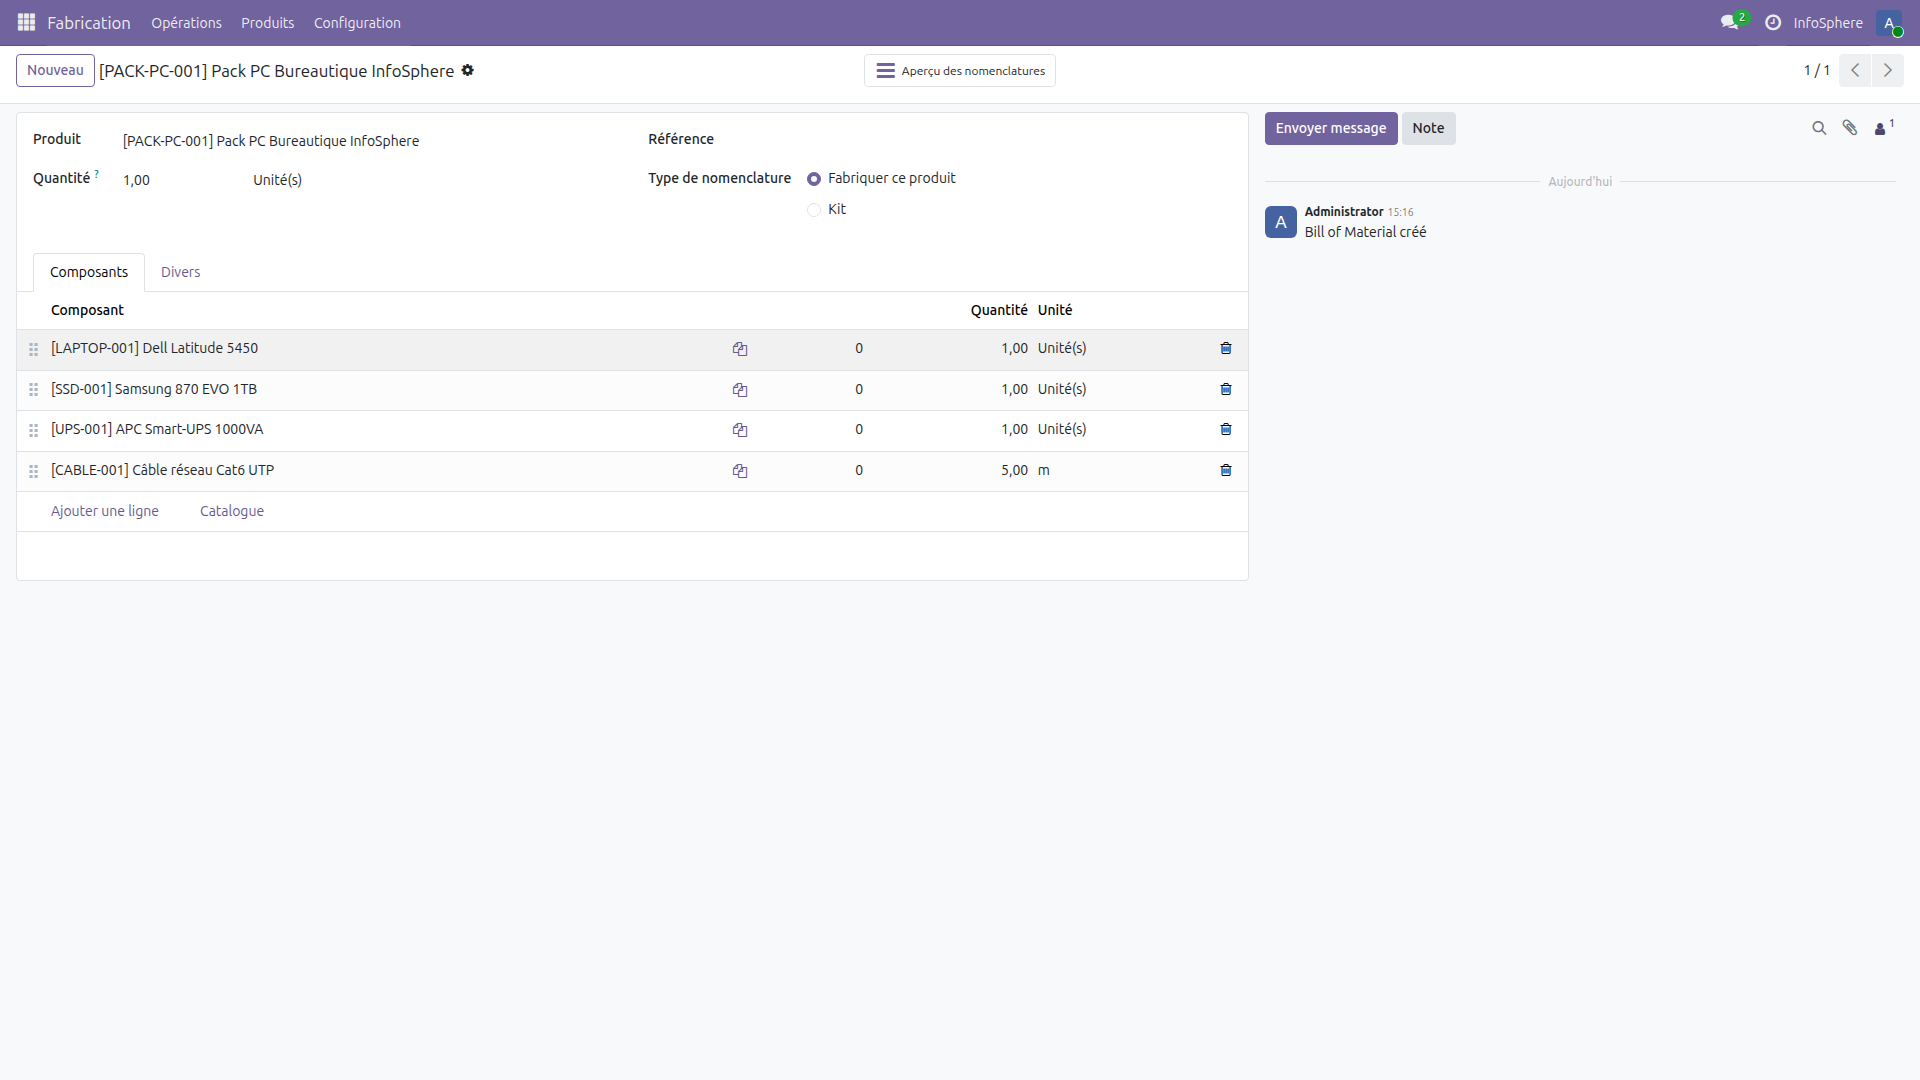Click the Envoyer message button
The height and width of the screenshot is (1080, 1920).
pos(1331,128)
